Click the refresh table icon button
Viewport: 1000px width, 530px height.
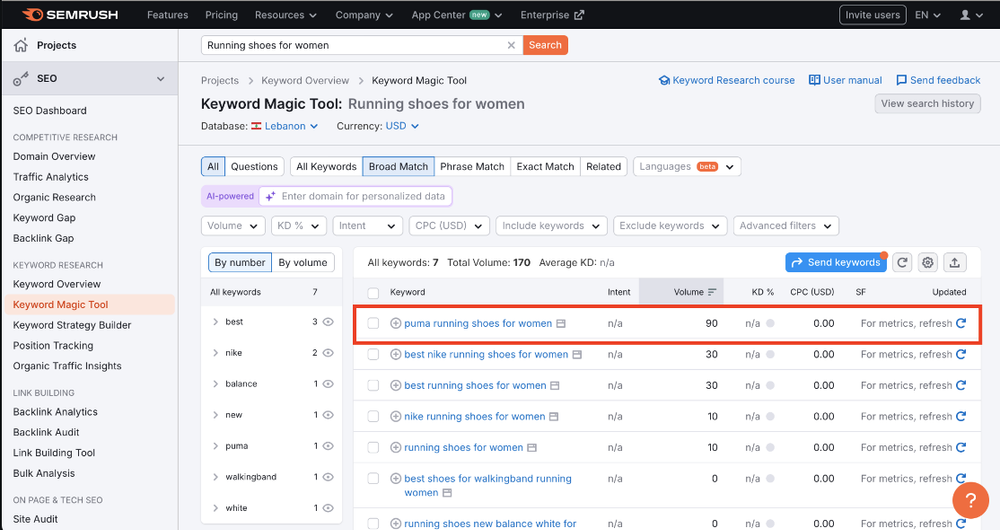(902, 262)
